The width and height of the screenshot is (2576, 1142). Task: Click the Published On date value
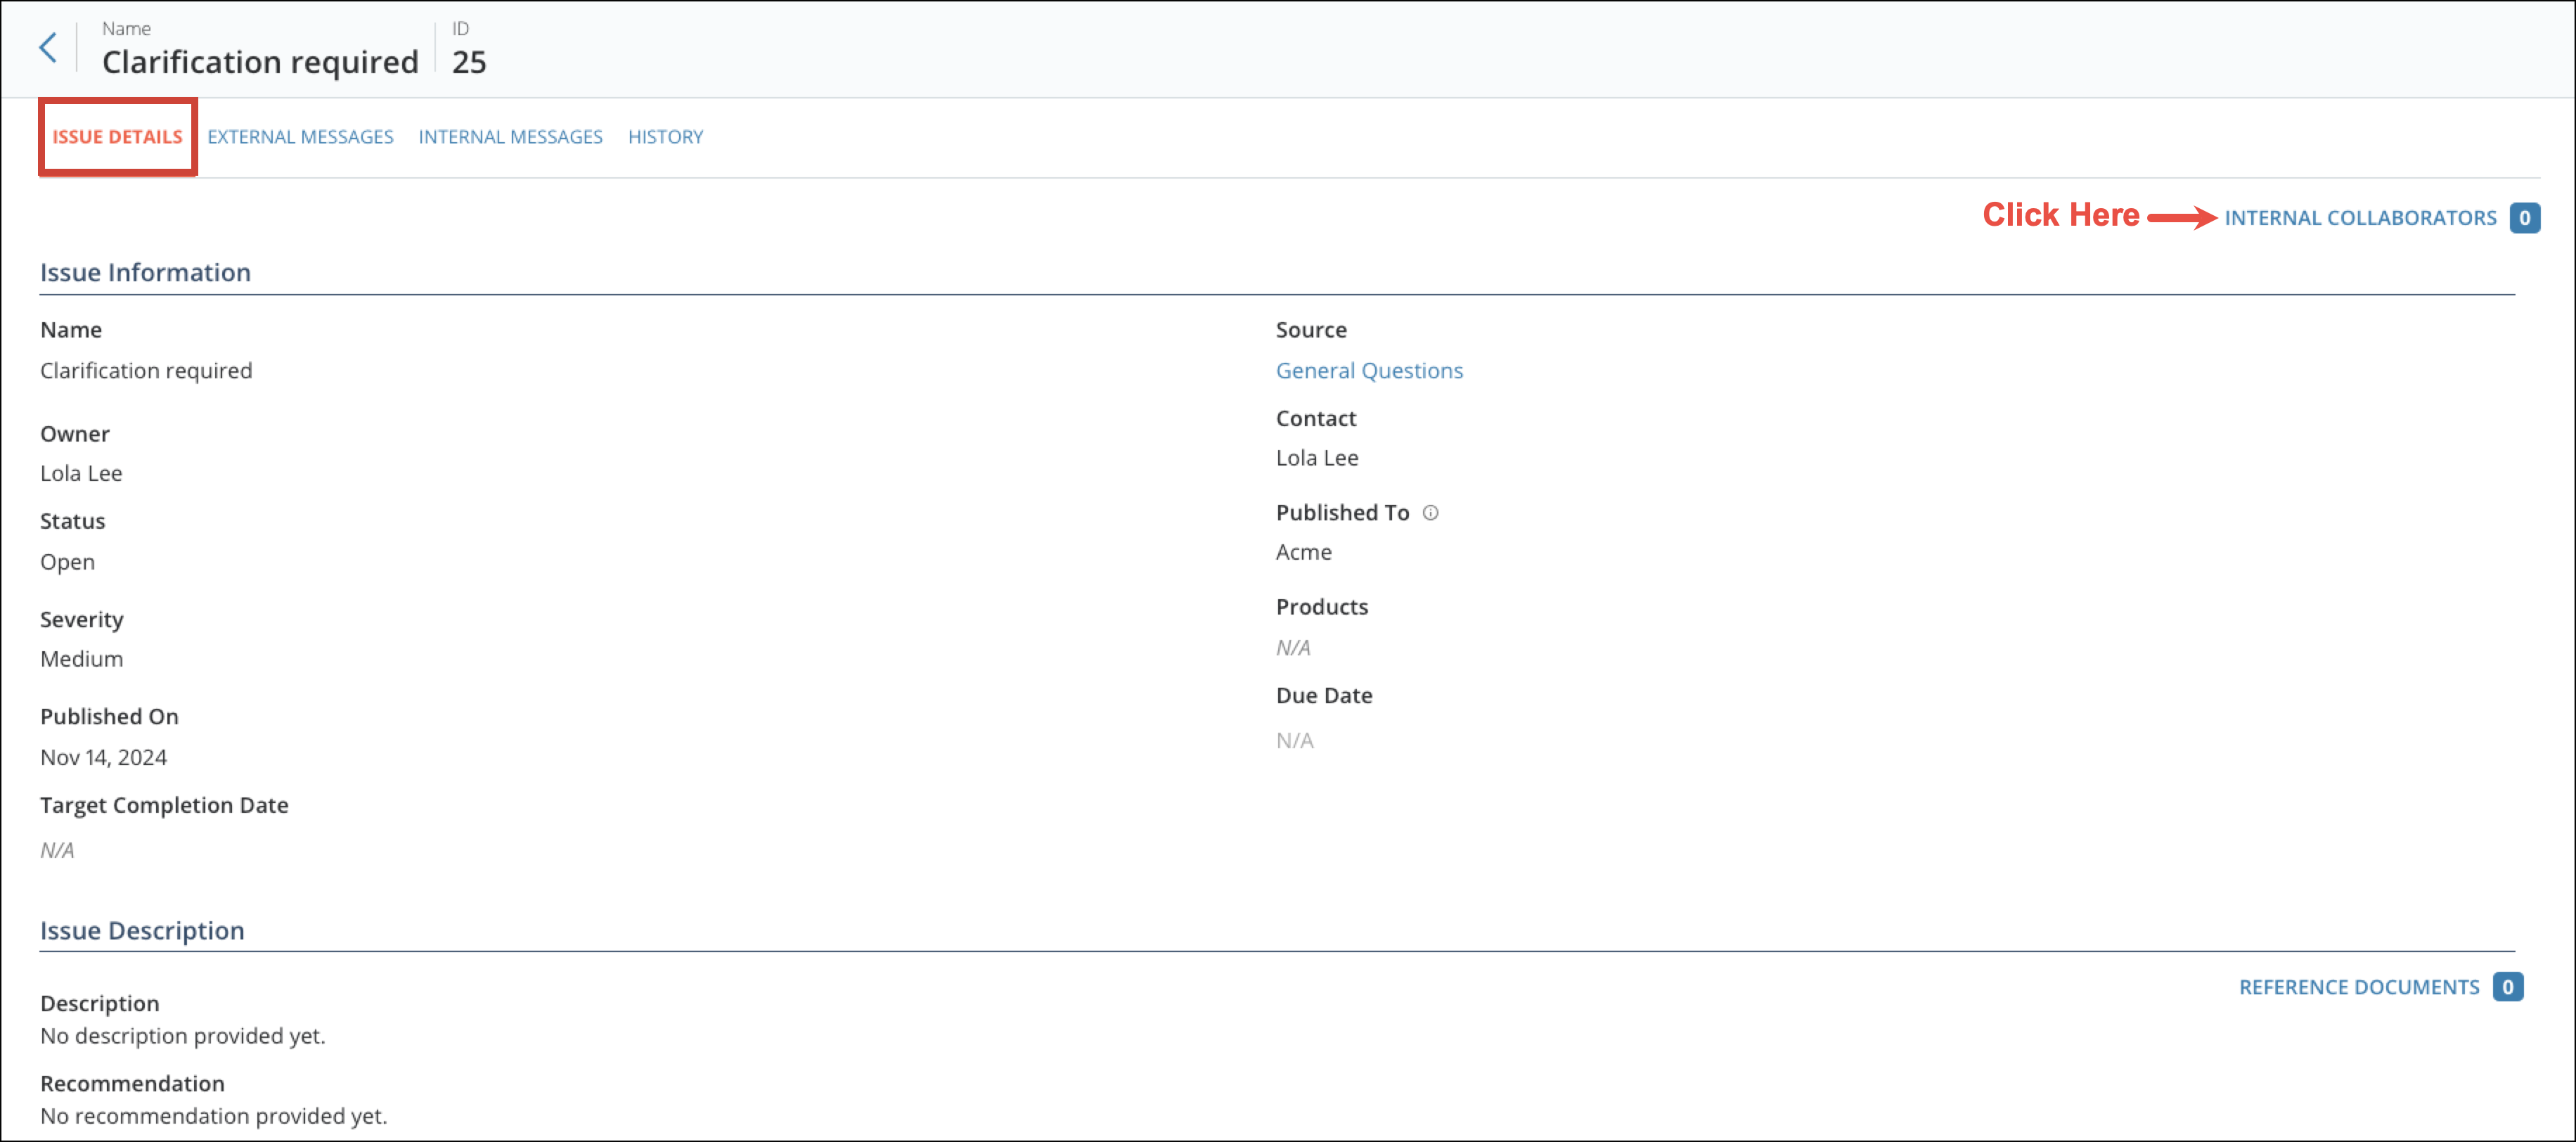[x=103, y=758]
